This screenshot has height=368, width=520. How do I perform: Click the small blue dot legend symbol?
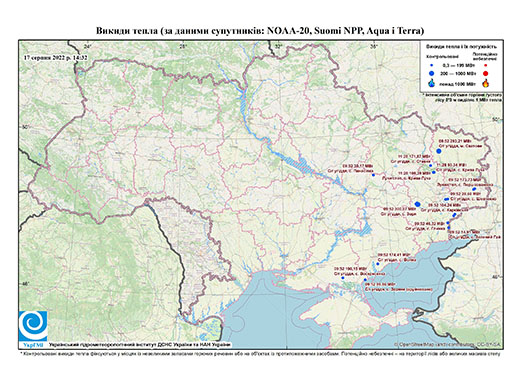[432, 66]
